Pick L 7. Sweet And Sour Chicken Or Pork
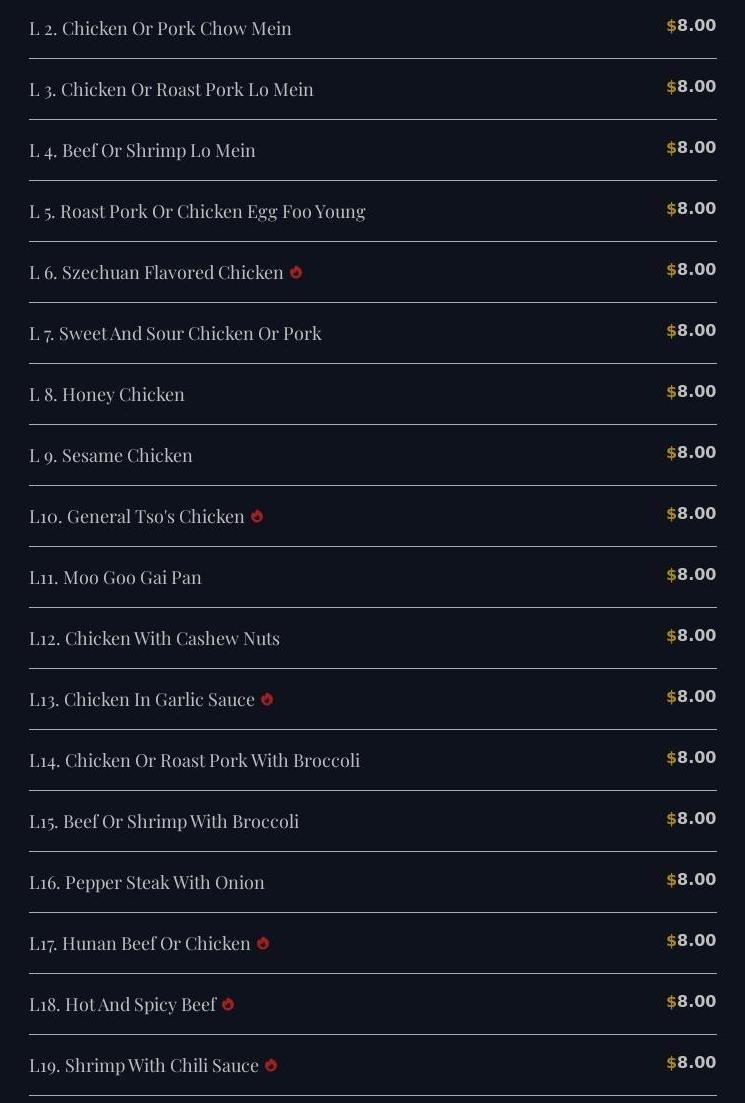 click(x=175, y=334)
